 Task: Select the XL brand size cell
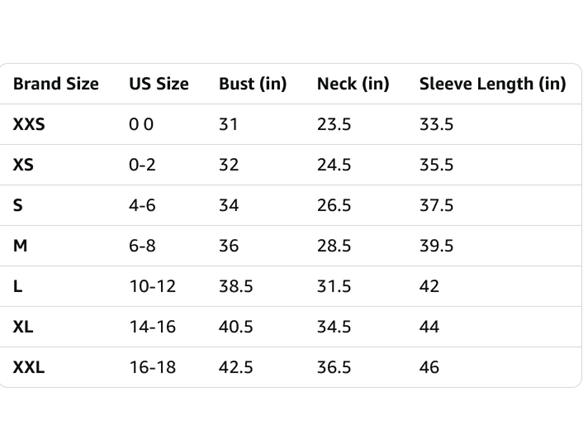pyautogui.click(x=23, y=327)
